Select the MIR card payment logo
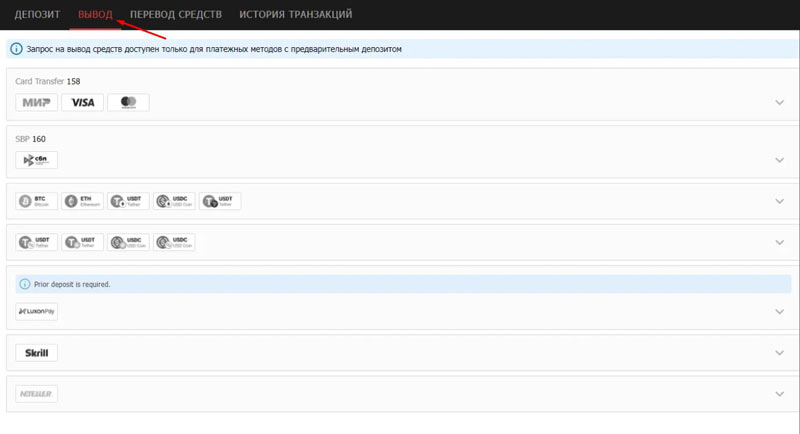Viewport: 800px width, 434px height. coord(37,102)
